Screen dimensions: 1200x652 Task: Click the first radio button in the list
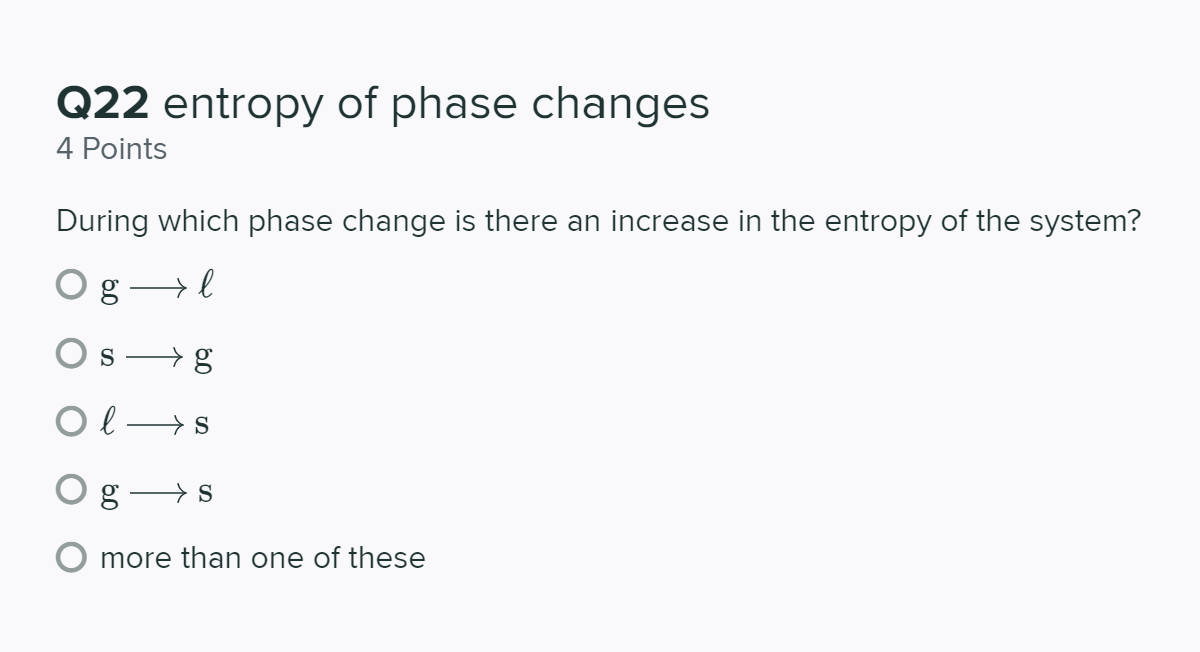click(x=70, y=285)
